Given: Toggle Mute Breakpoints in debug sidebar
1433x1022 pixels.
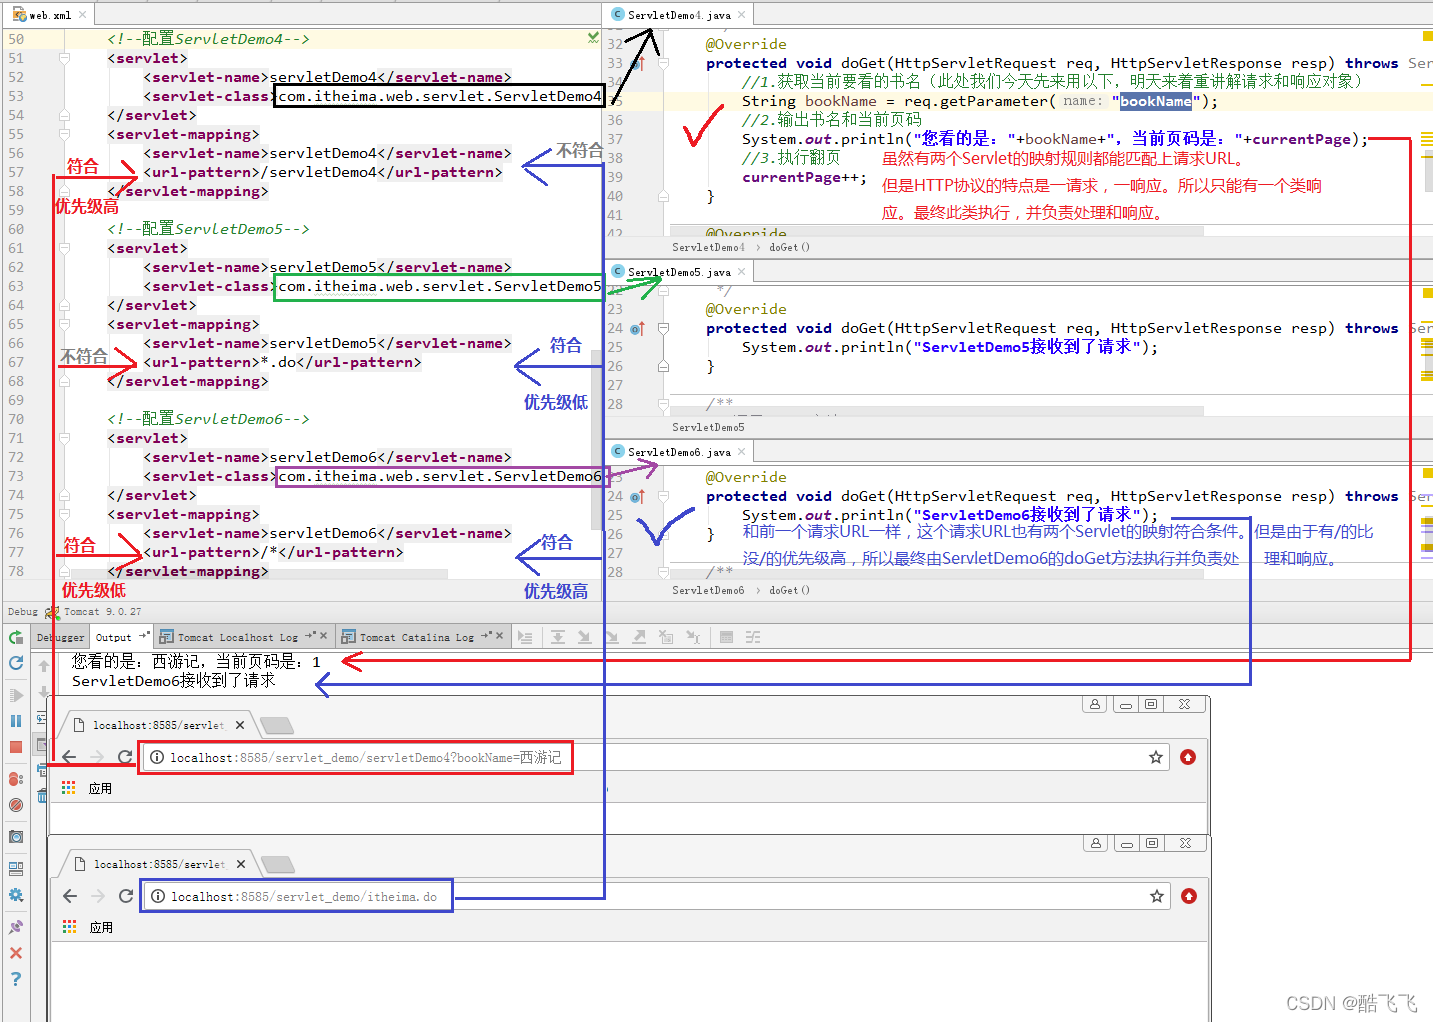Looking at the screenshot, I should [x=15, y=805].
